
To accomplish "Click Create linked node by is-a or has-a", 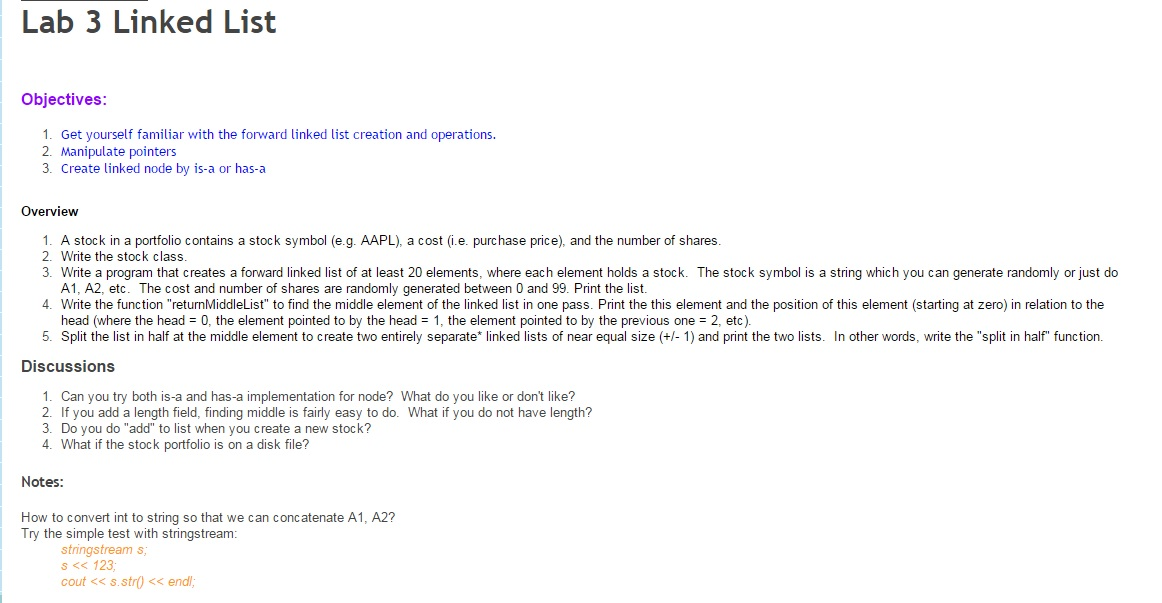I will click(x=163, y=168).
